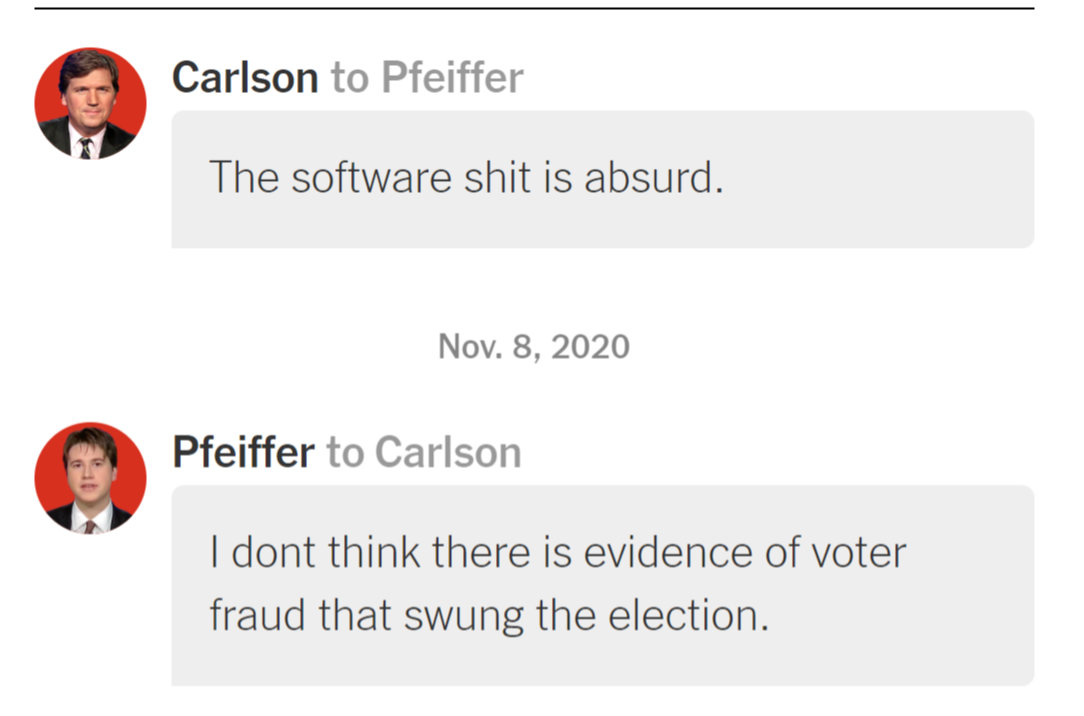The height and width of the screenshot is (716, 1084).
Task: Click the bold sender name "Carlson"
Action: pyautogui.click(x=245, y=77)
